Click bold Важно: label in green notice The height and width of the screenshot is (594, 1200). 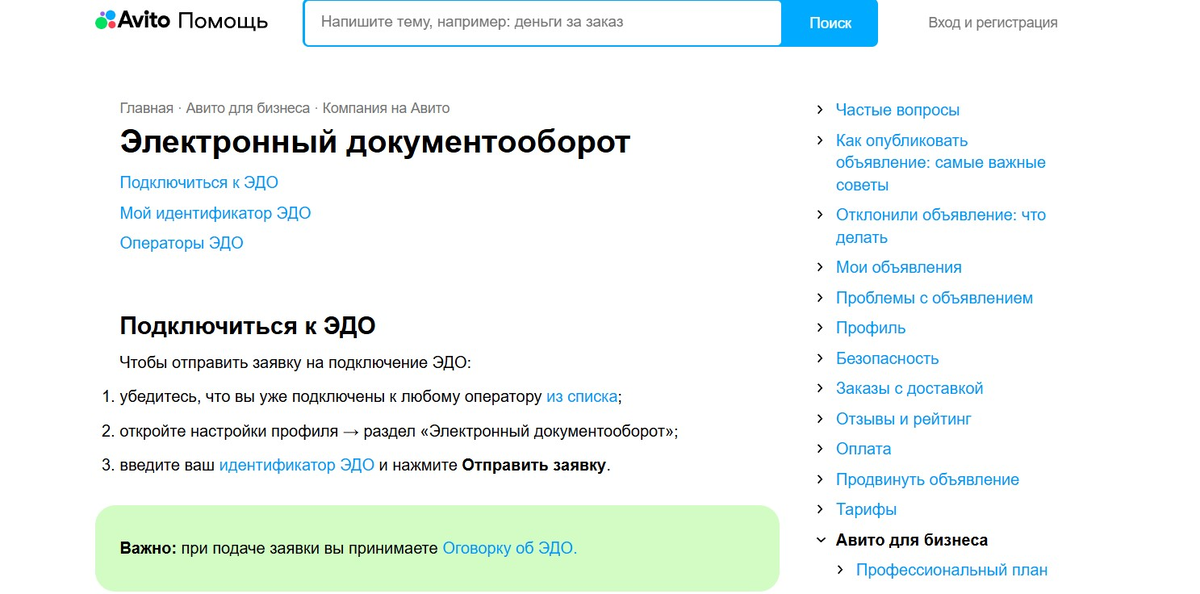pyautogui.click(x=148, y=548)
